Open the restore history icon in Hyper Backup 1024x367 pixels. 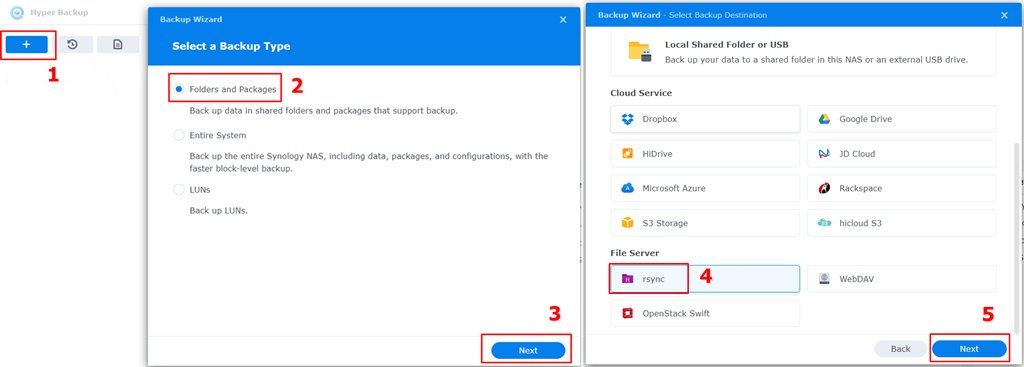(72, 44)
